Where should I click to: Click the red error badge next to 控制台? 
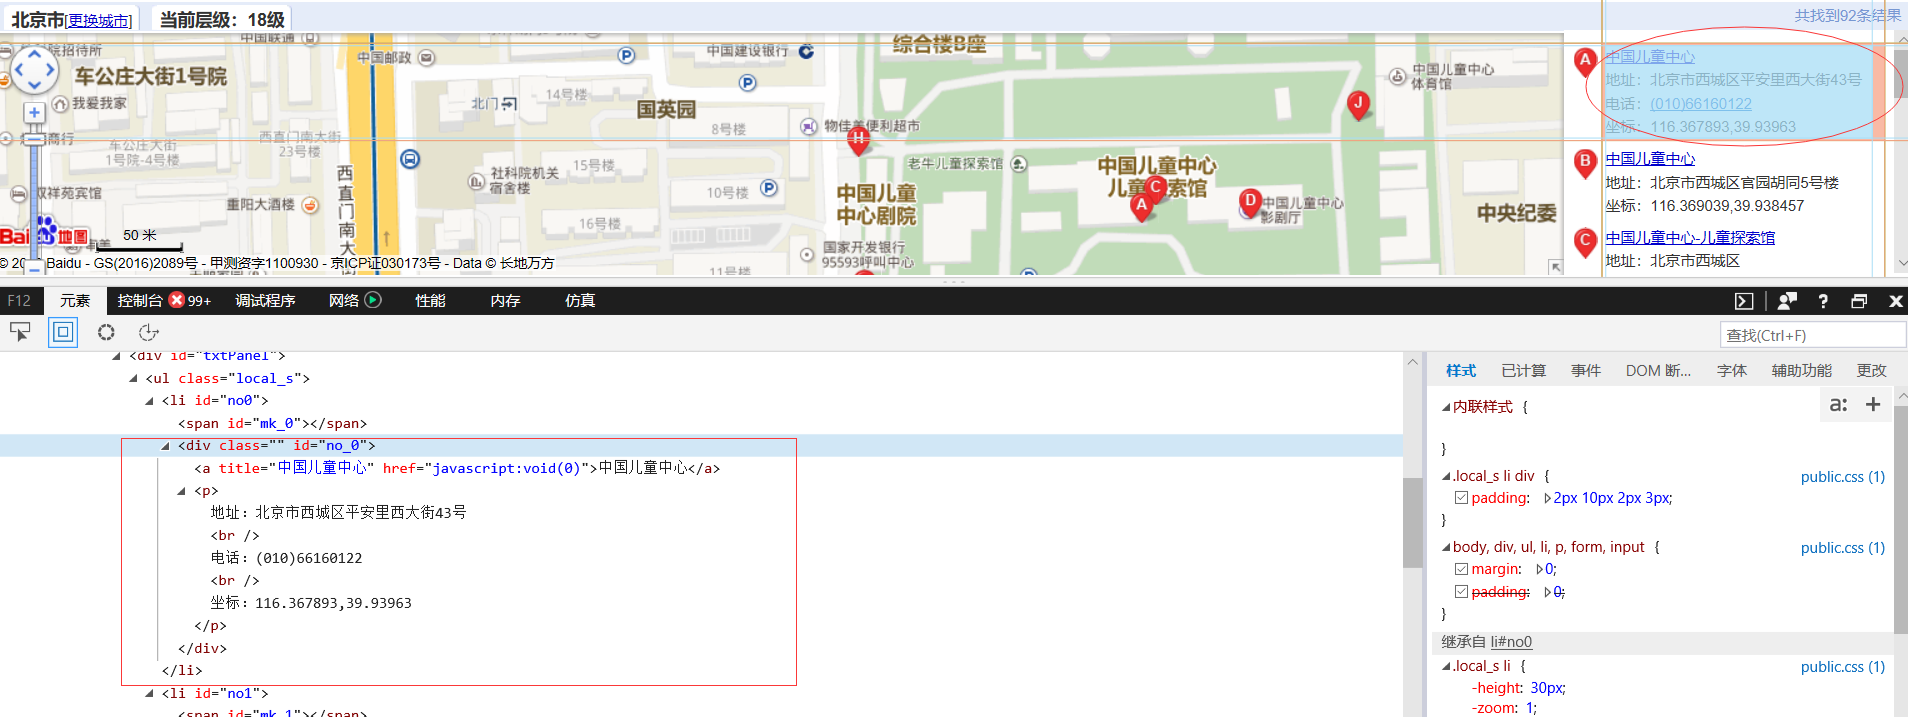(177, 300)
